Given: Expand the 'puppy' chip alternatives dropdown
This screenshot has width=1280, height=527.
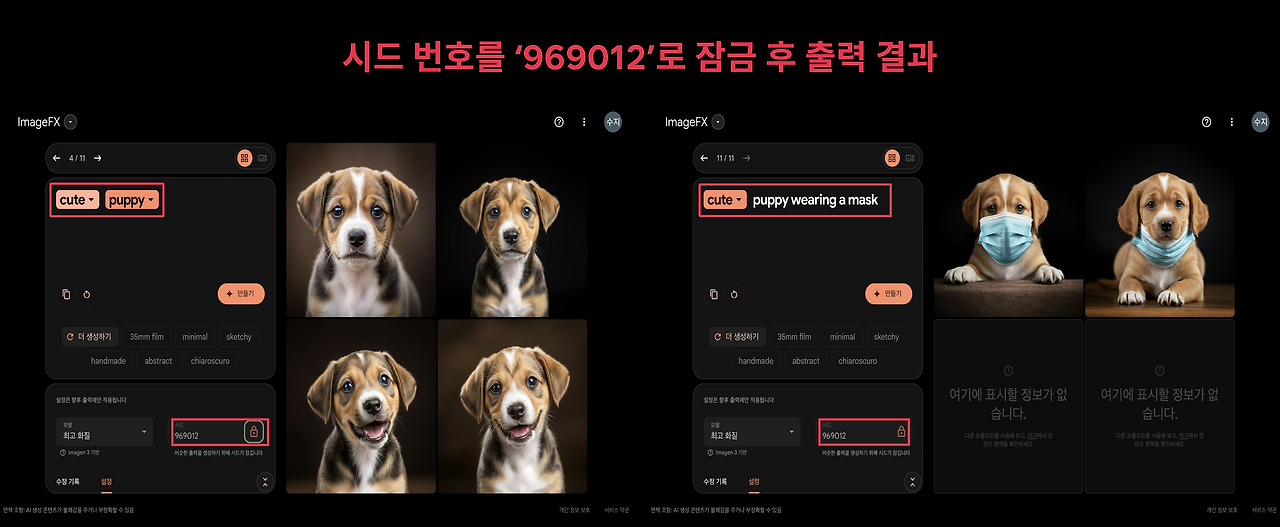Looking at the screenshot, I should tap(132, 200).
